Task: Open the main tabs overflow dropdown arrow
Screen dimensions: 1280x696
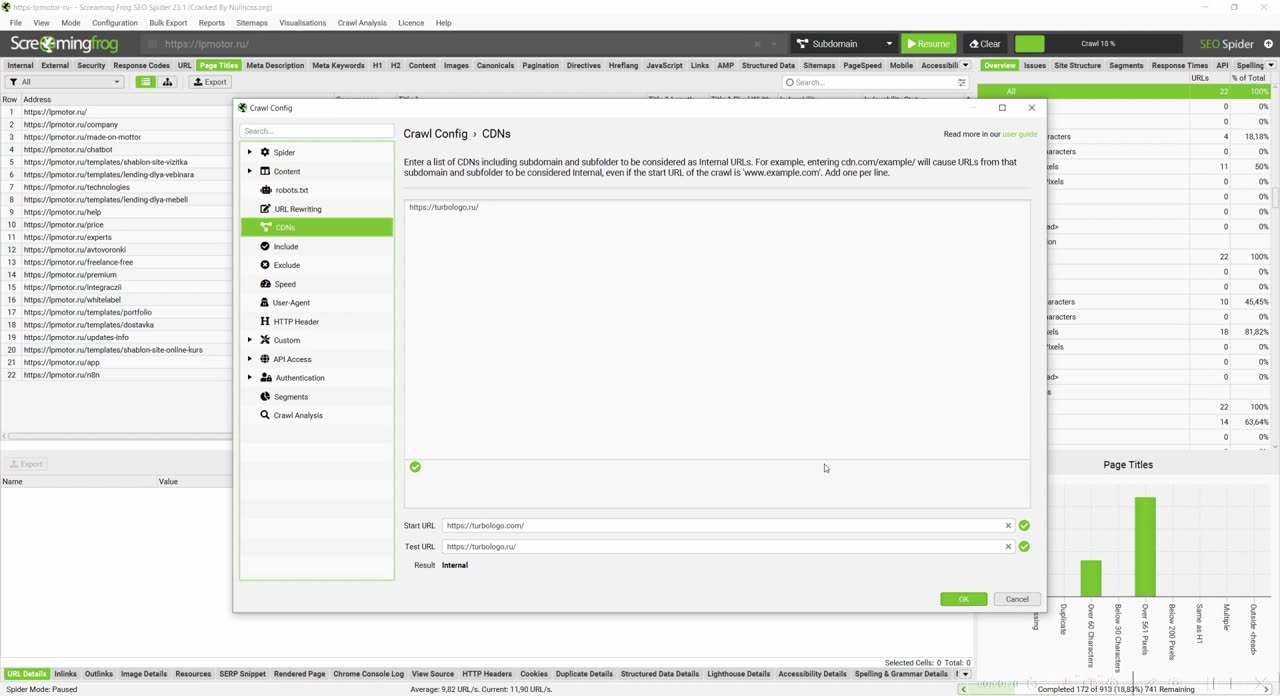Action: point(965,65)
